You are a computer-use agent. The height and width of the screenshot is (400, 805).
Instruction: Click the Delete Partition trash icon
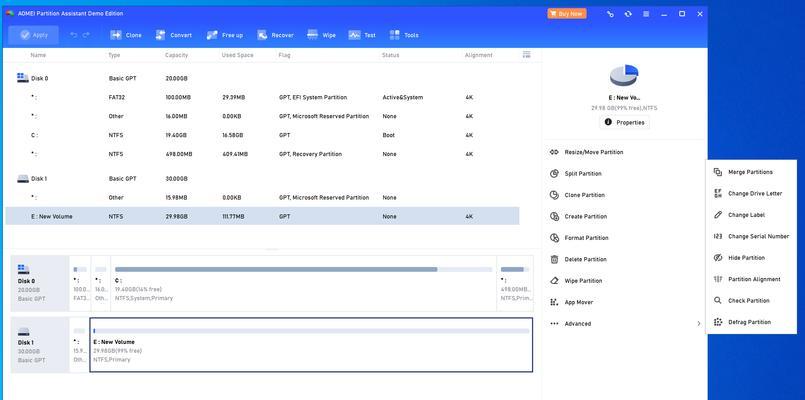554,259
